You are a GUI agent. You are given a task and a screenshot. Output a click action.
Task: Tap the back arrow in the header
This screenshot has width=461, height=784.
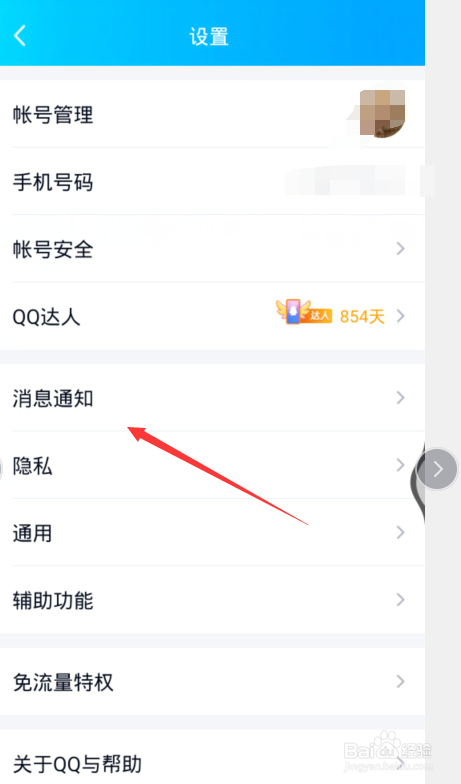click(x=20, y=36)
